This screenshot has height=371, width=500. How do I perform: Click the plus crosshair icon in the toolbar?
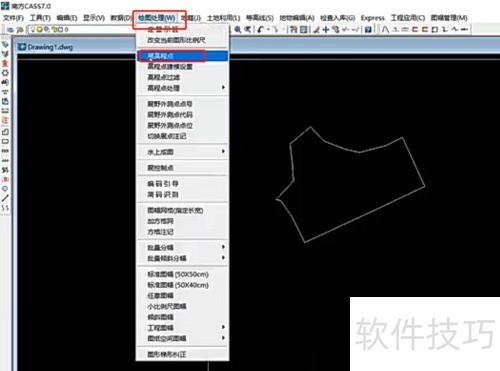326,30
